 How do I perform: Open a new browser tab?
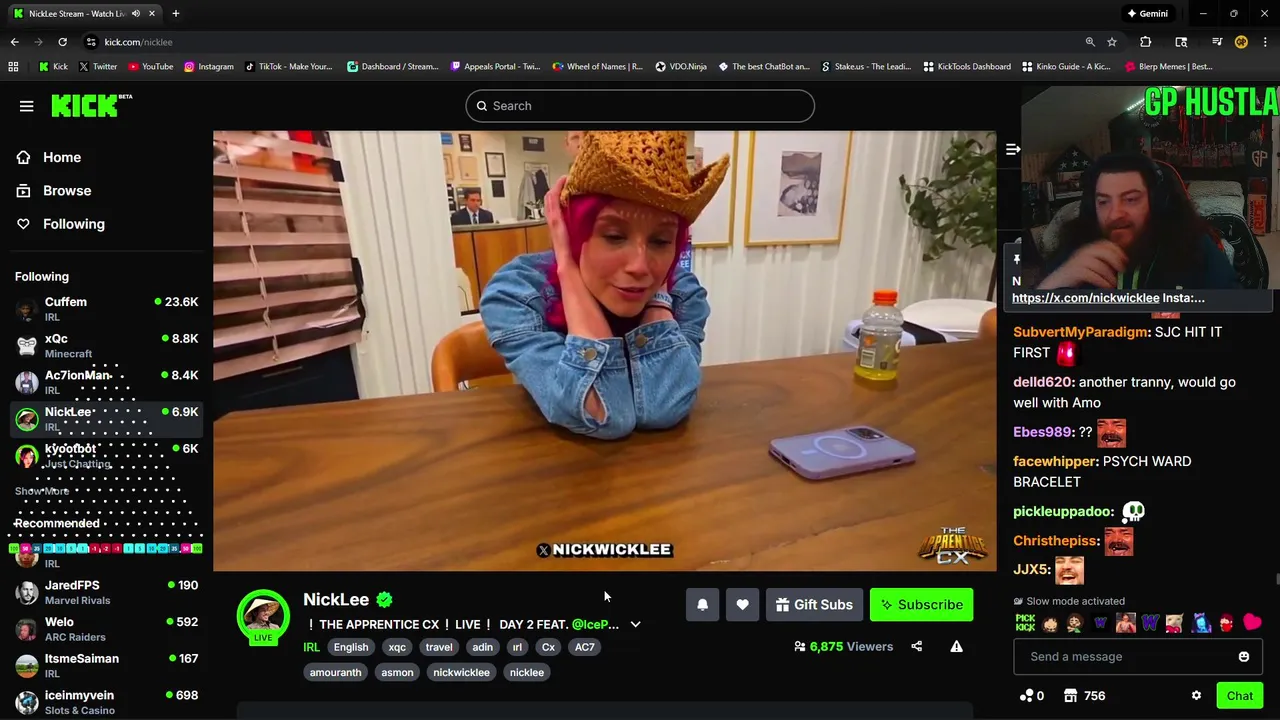pos(175,13)
